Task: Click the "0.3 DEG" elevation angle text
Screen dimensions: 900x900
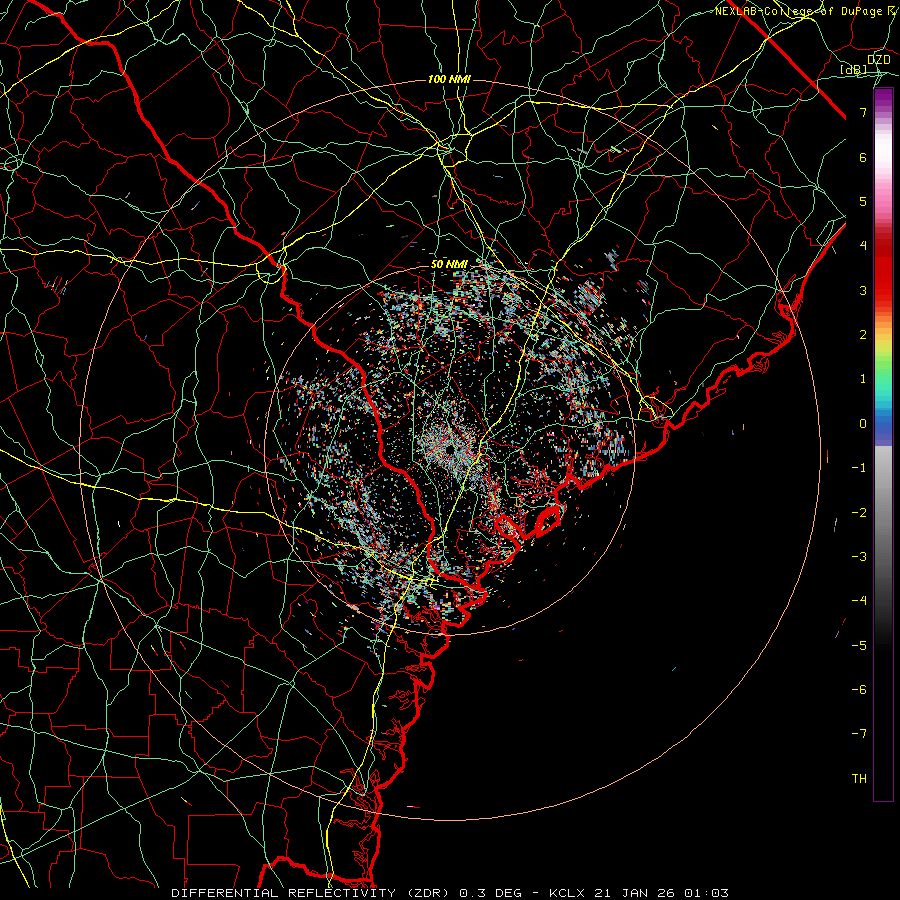Action: 491,893
